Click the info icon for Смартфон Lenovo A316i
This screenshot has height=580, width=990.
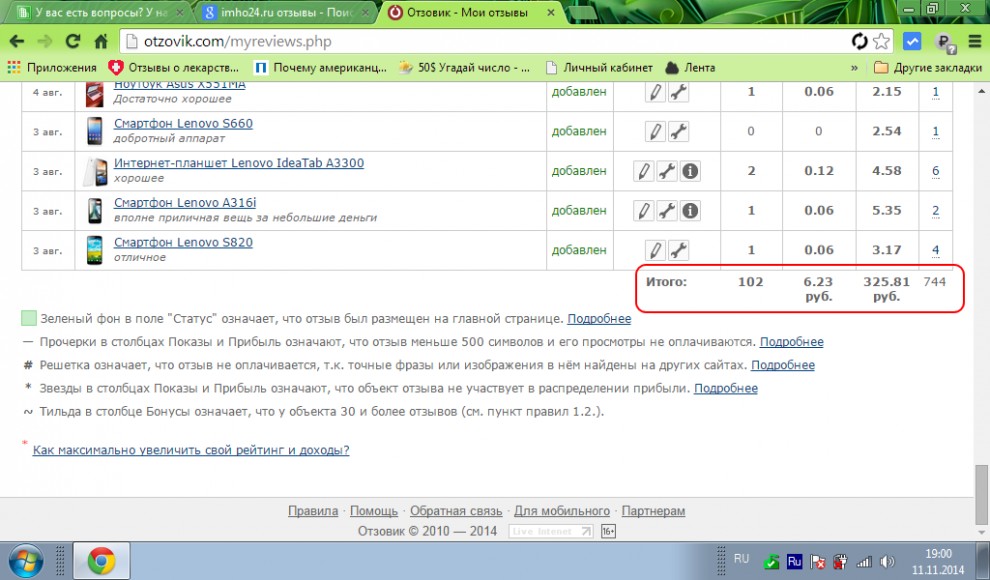click(x=690, y=211)
